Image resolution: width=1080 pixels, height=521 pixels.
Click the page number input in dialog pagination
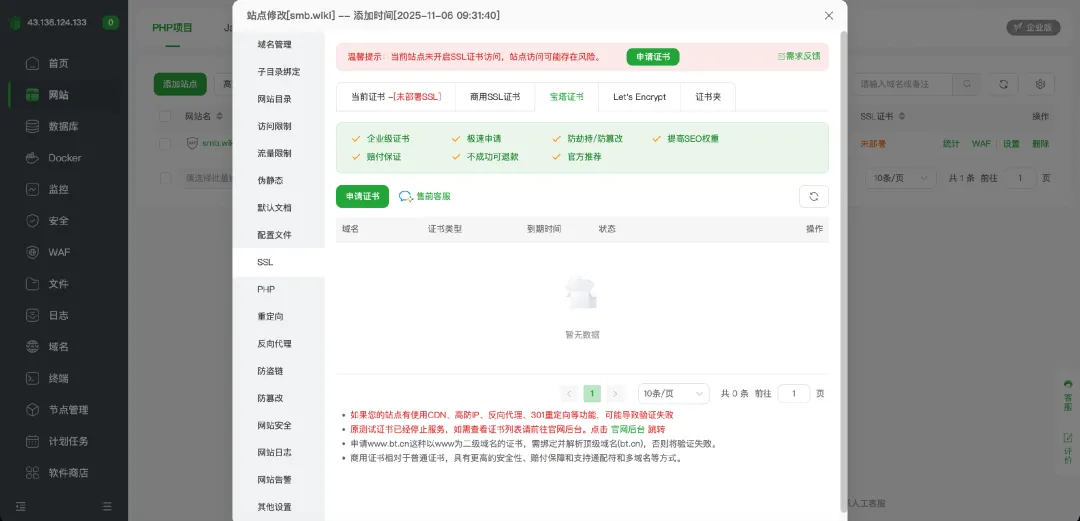[793, 394]
